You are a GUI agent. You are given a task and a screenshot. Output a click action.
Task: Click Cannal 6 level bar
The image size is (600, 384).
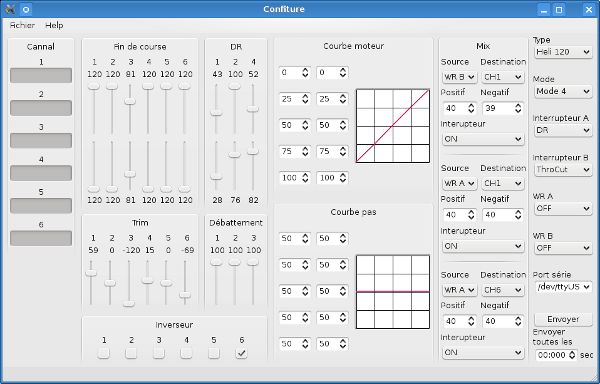tap(41, 238)
